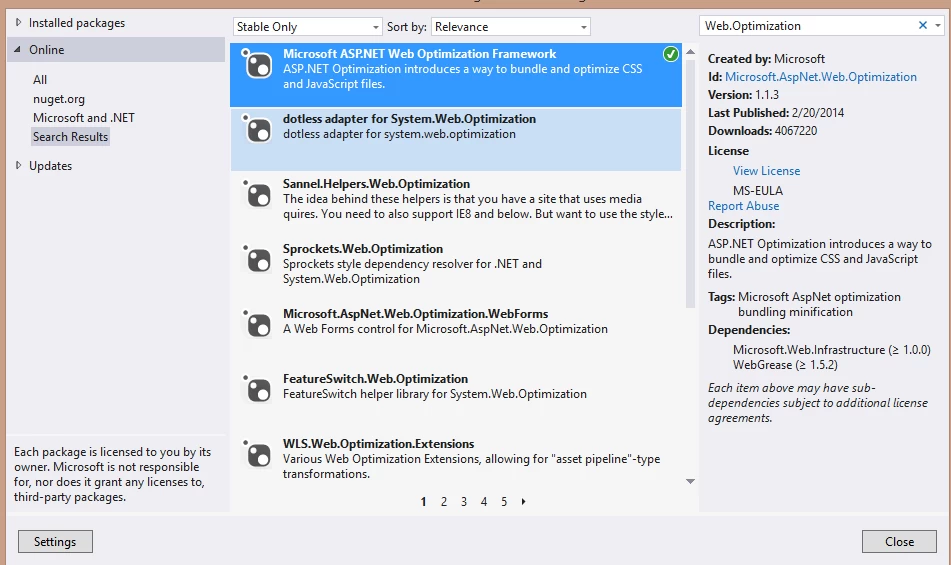Select the Microsoft.AspNet.Web.Optimization.WebForms package title

click(415, 313)
